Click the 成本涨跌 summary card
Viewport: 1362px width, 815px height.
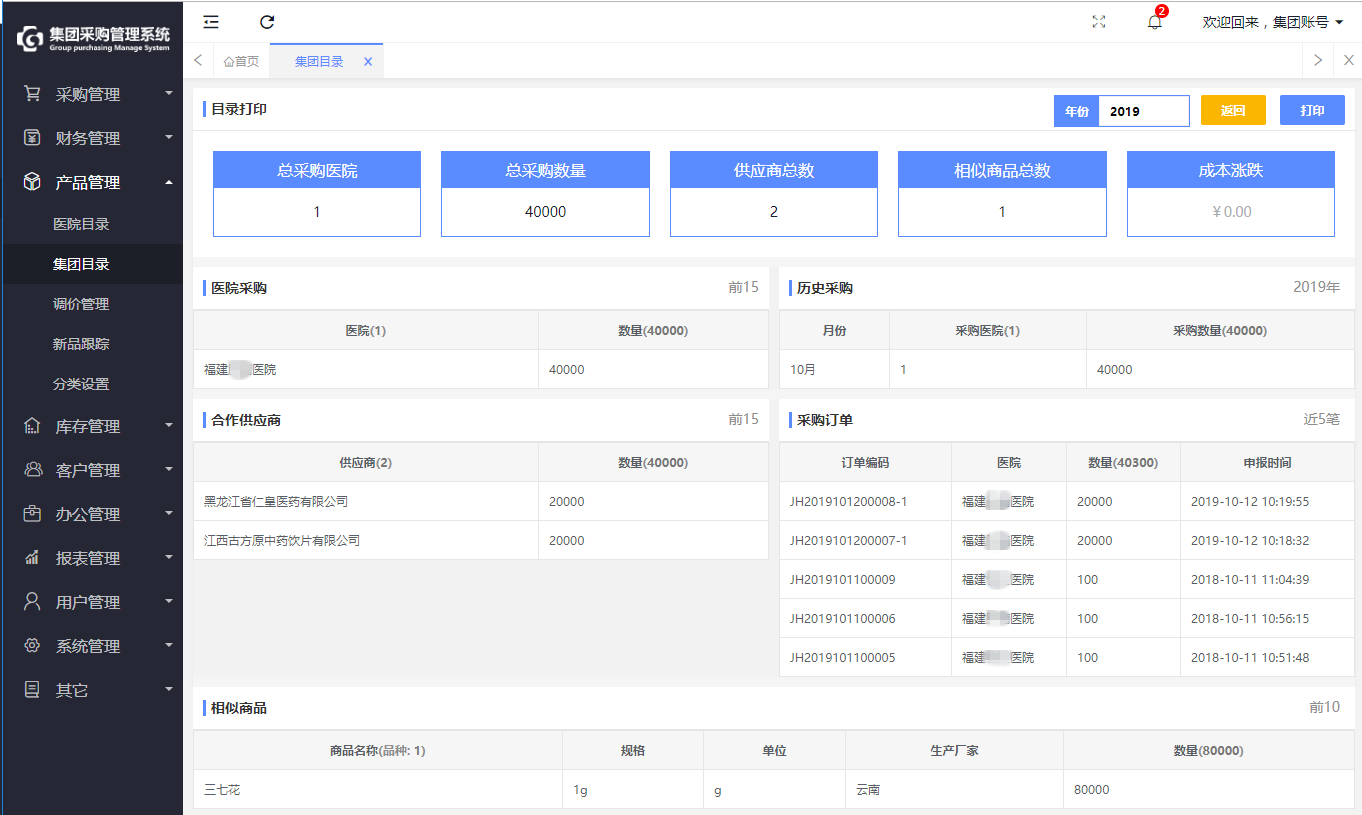[1231, 194]
